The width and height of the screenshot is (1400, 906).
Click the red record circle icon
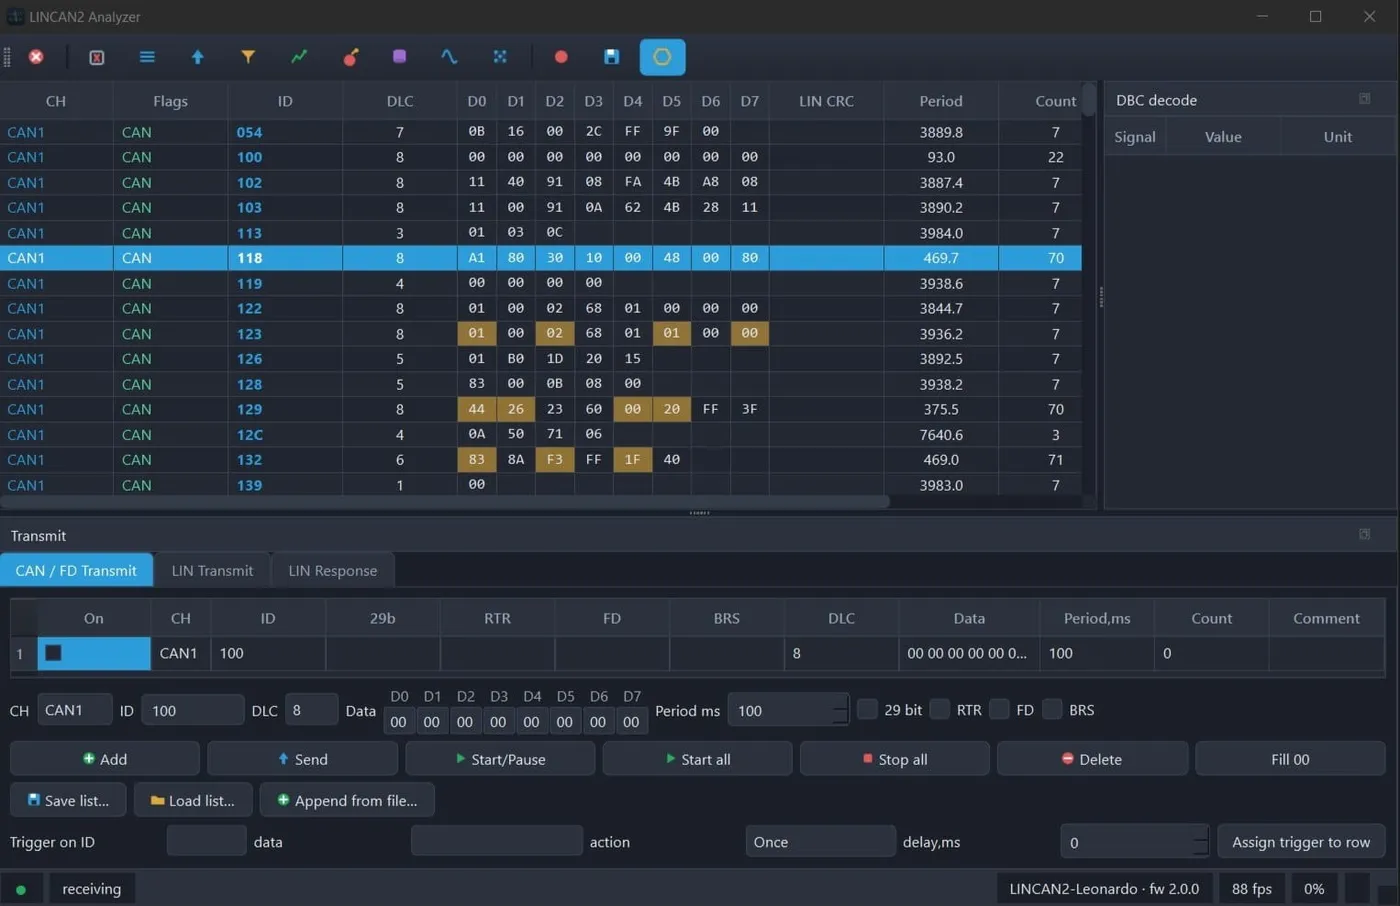point(561,57)
